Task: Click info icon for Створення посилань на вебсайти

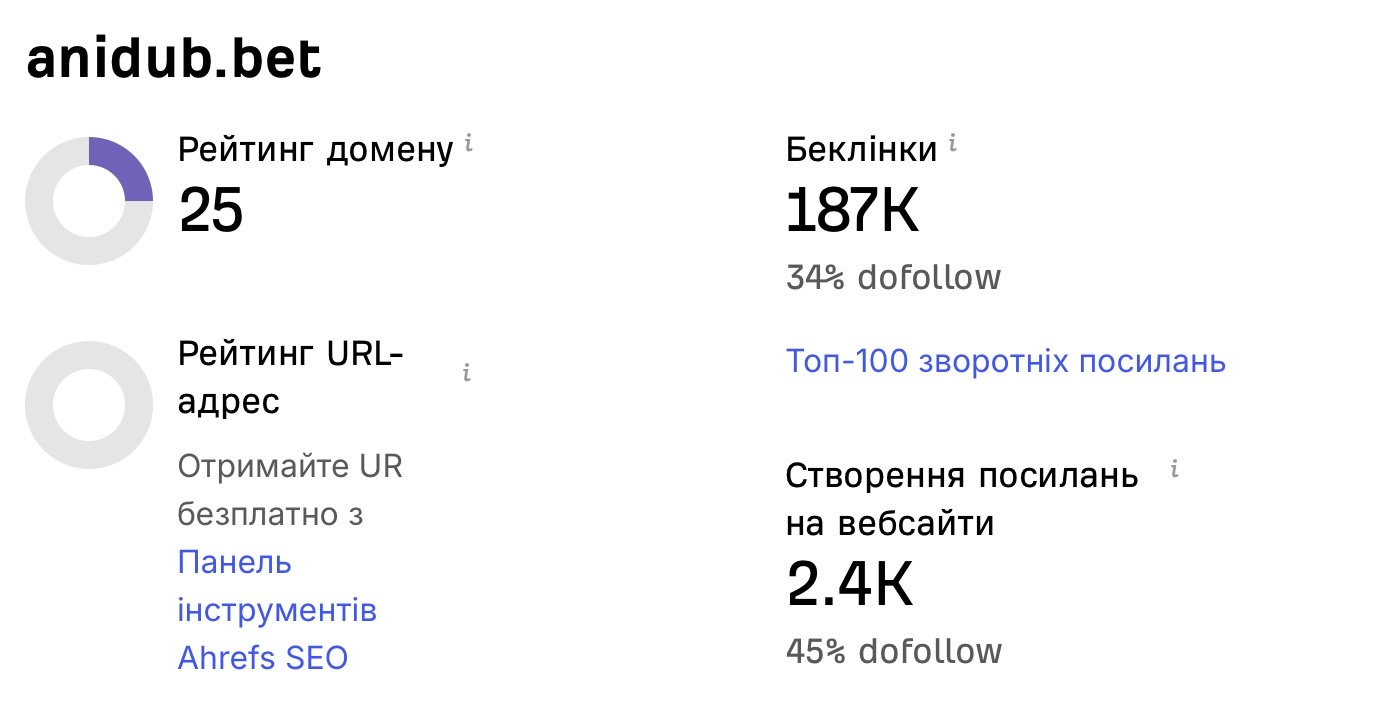Action: click(x=1174, y=469)
